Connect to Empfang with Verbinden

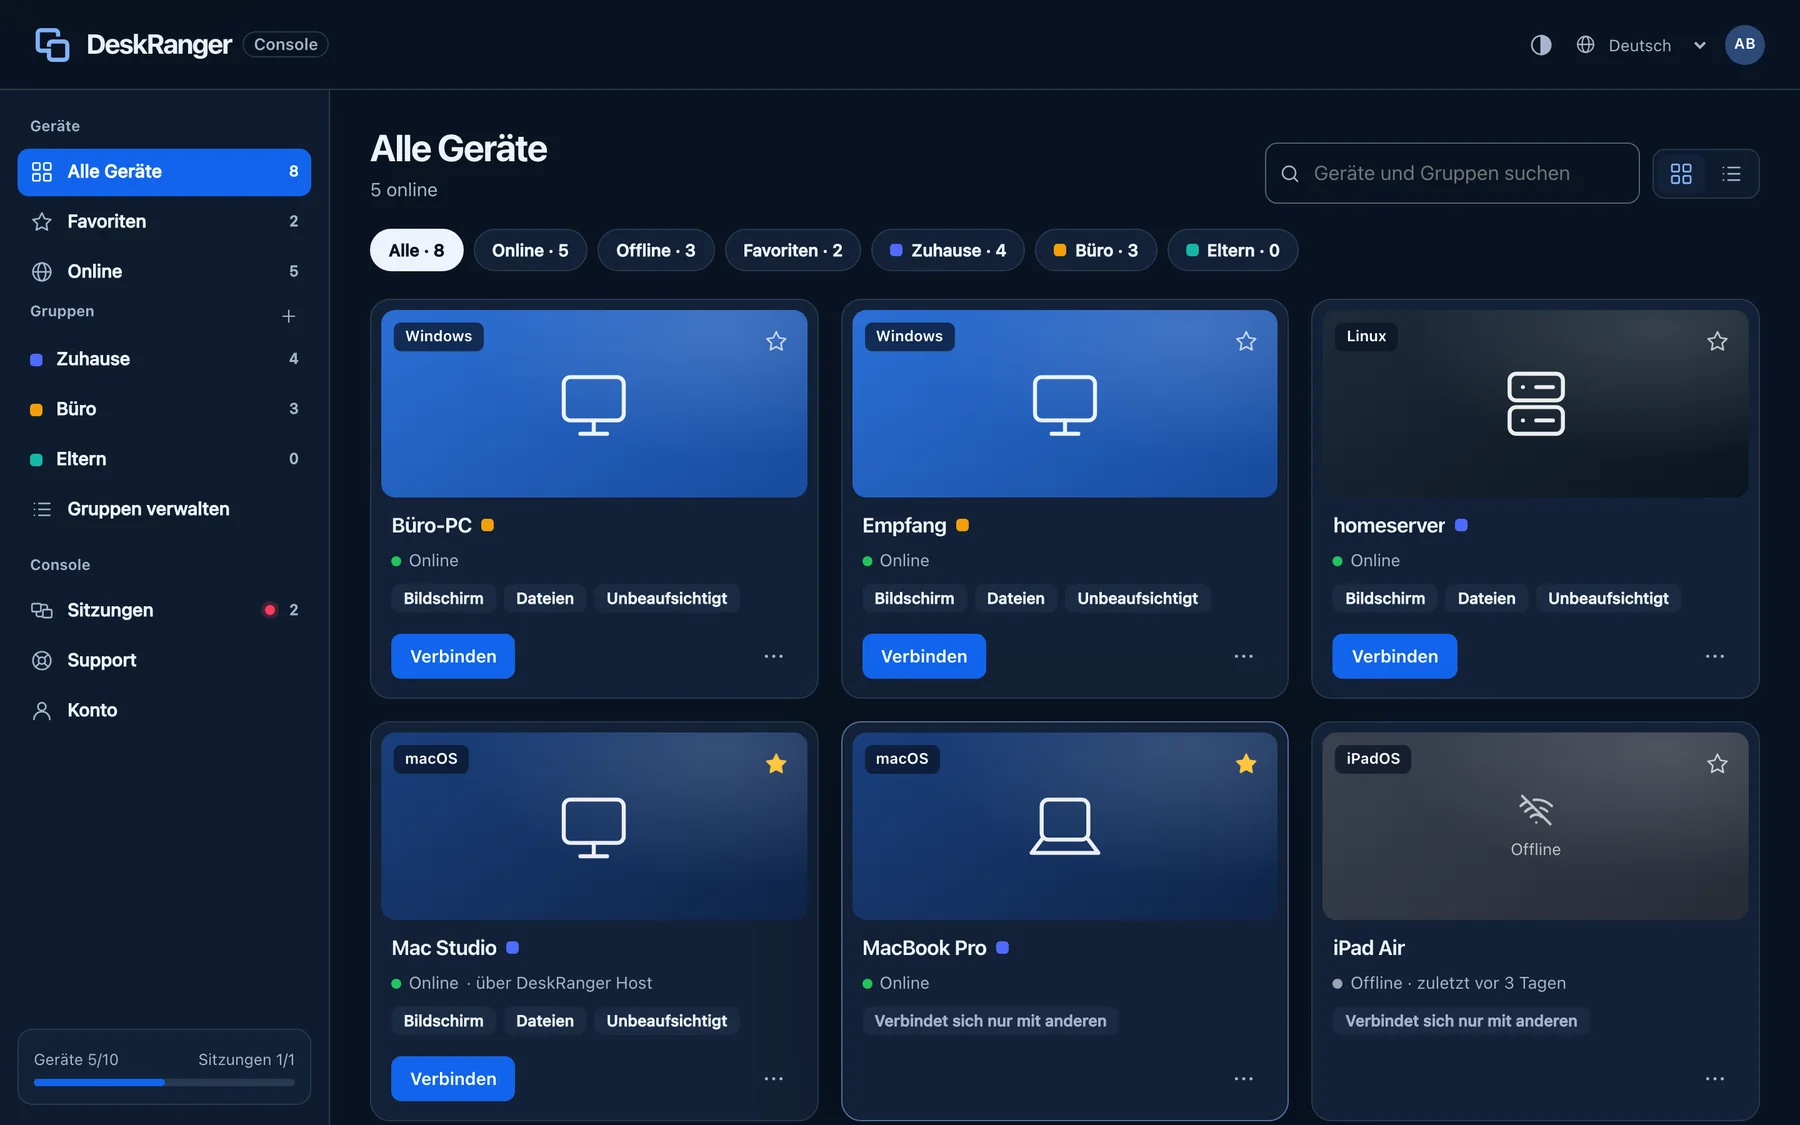(x=924, y=656)
